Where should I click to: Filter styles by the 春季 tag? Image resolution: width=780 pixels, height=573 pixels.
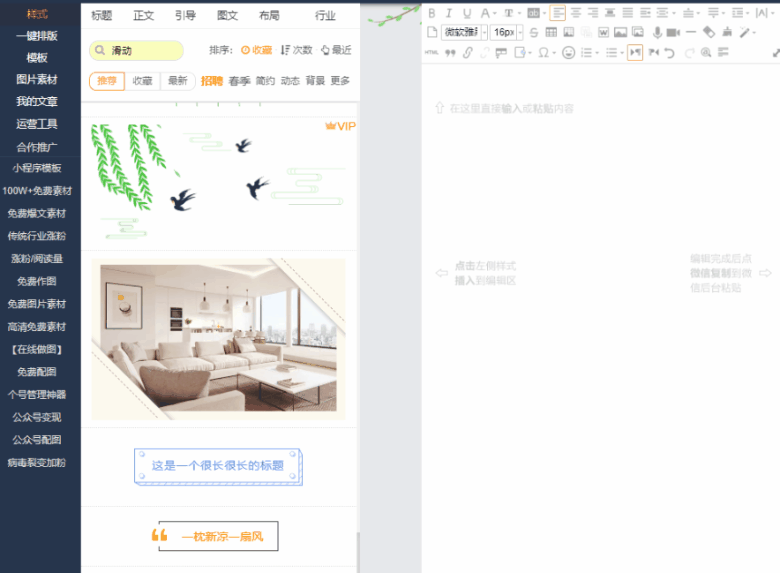pos(239,81)
